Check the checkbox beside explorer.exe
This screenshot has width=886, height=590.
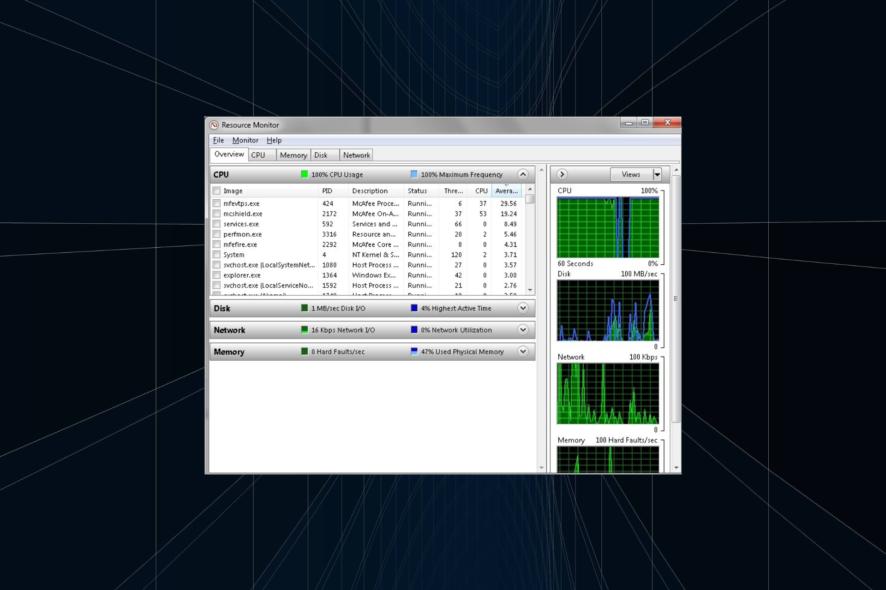[x=217, y=274]
